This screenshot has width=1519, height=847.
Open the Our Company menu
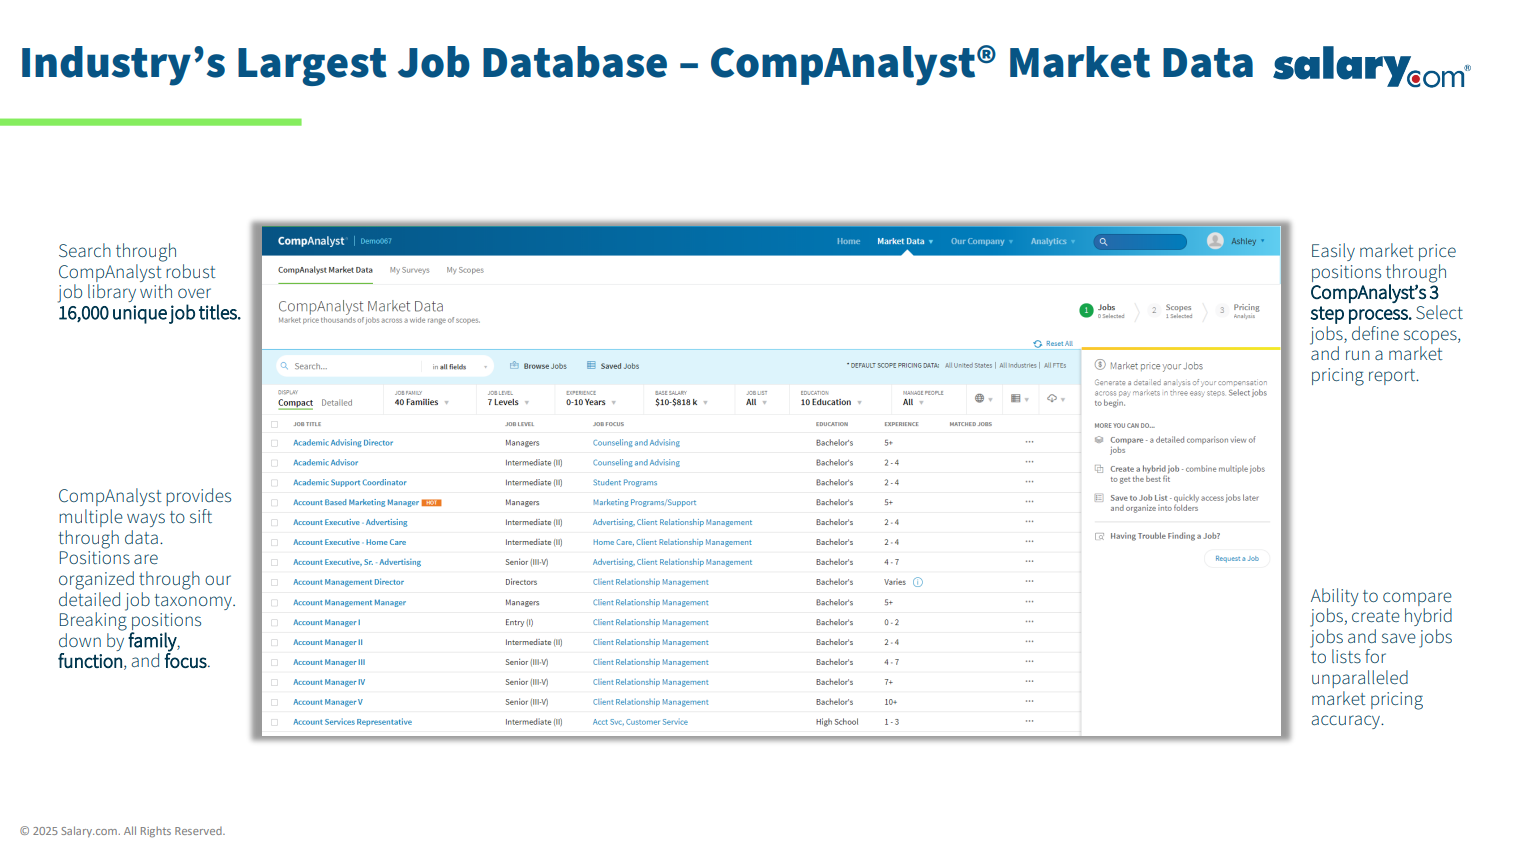(982, 241)
